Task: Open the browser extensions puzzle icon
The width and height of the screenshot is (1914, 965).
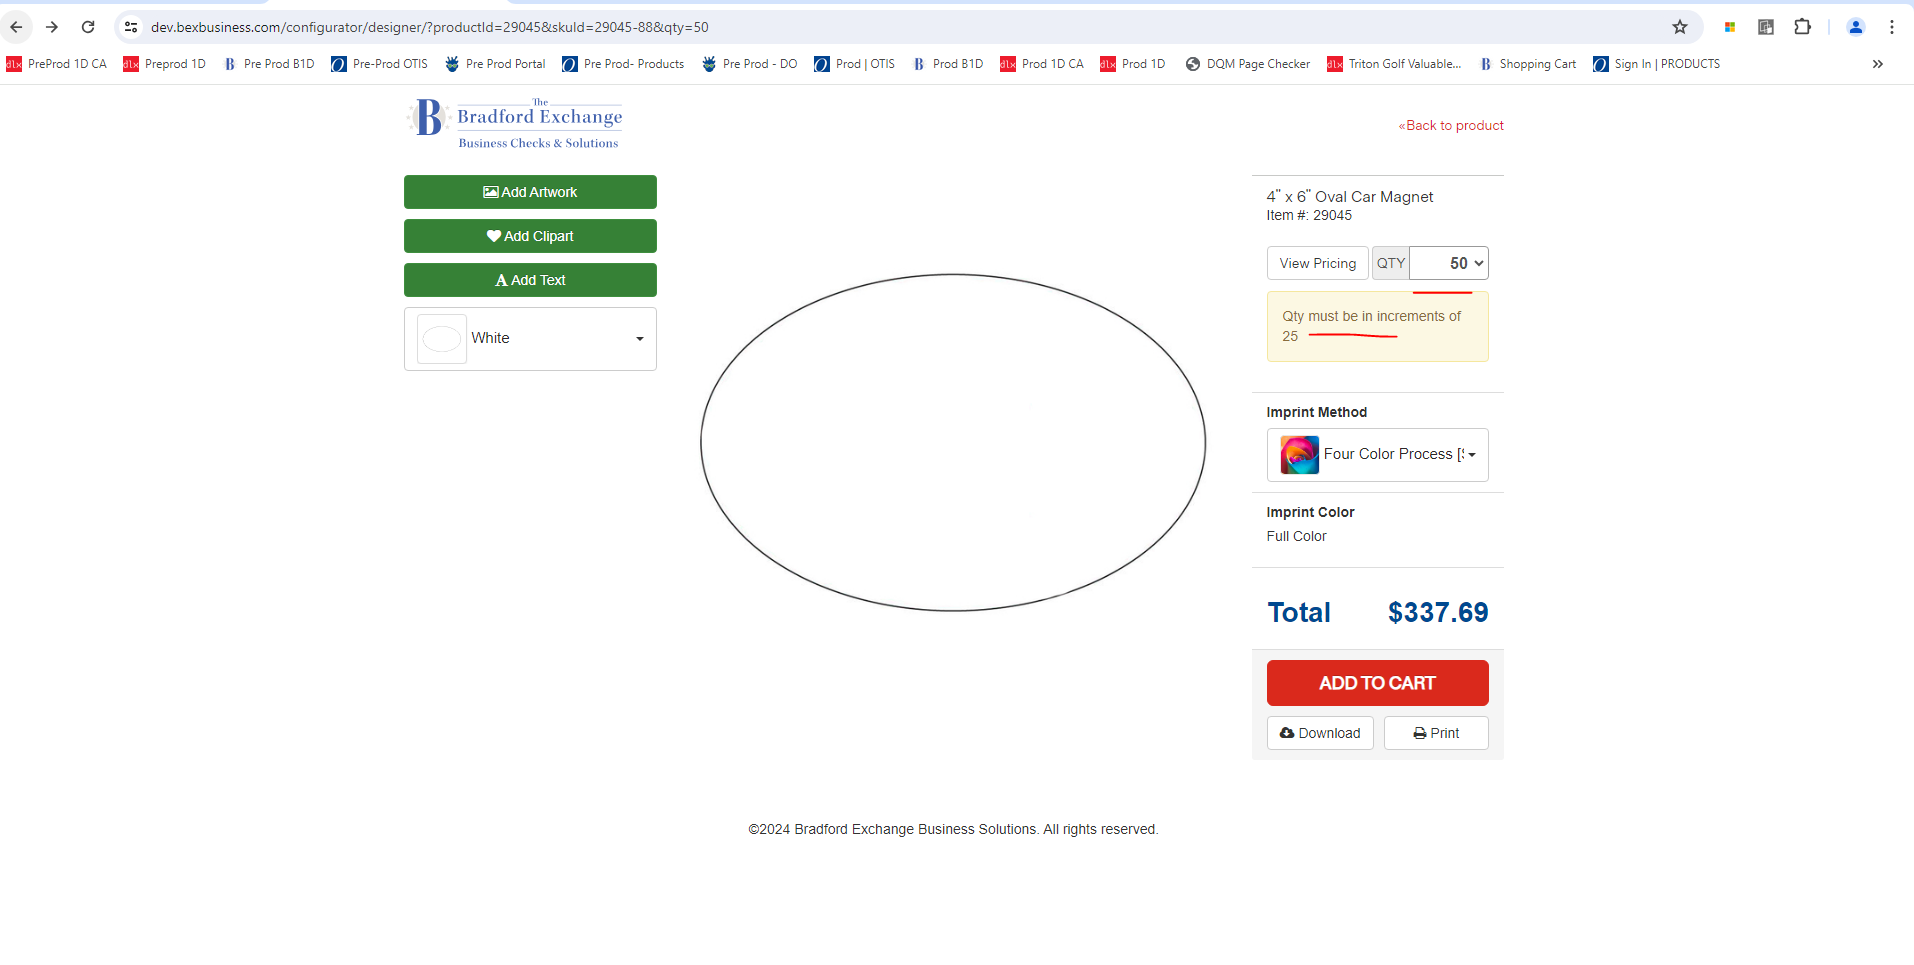Action: (1802, 27)
